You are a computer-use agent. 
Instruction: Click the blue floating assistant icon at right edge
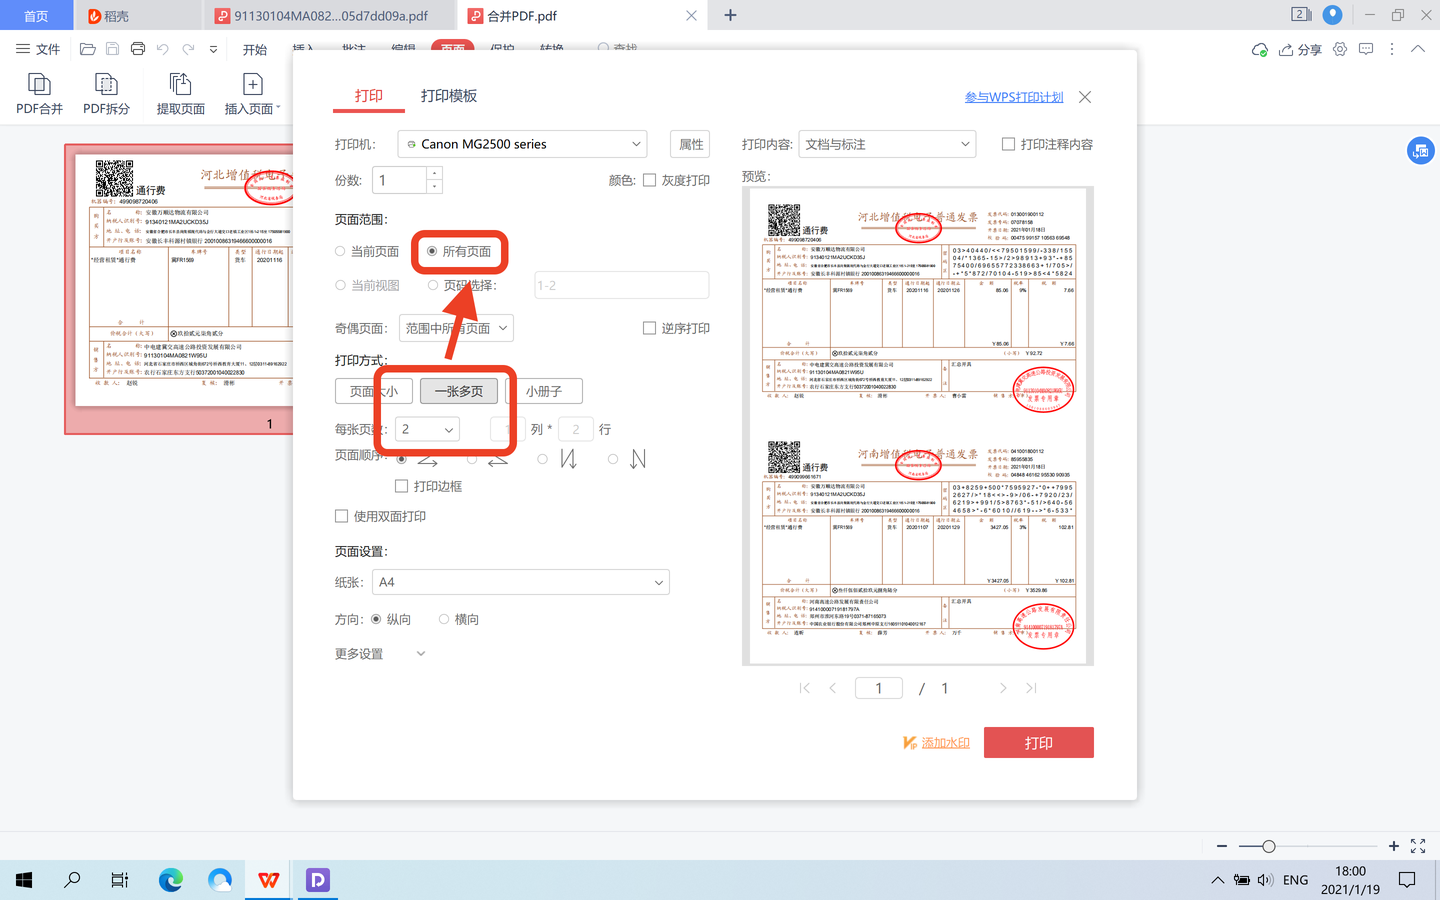[x=1420, y=151]
